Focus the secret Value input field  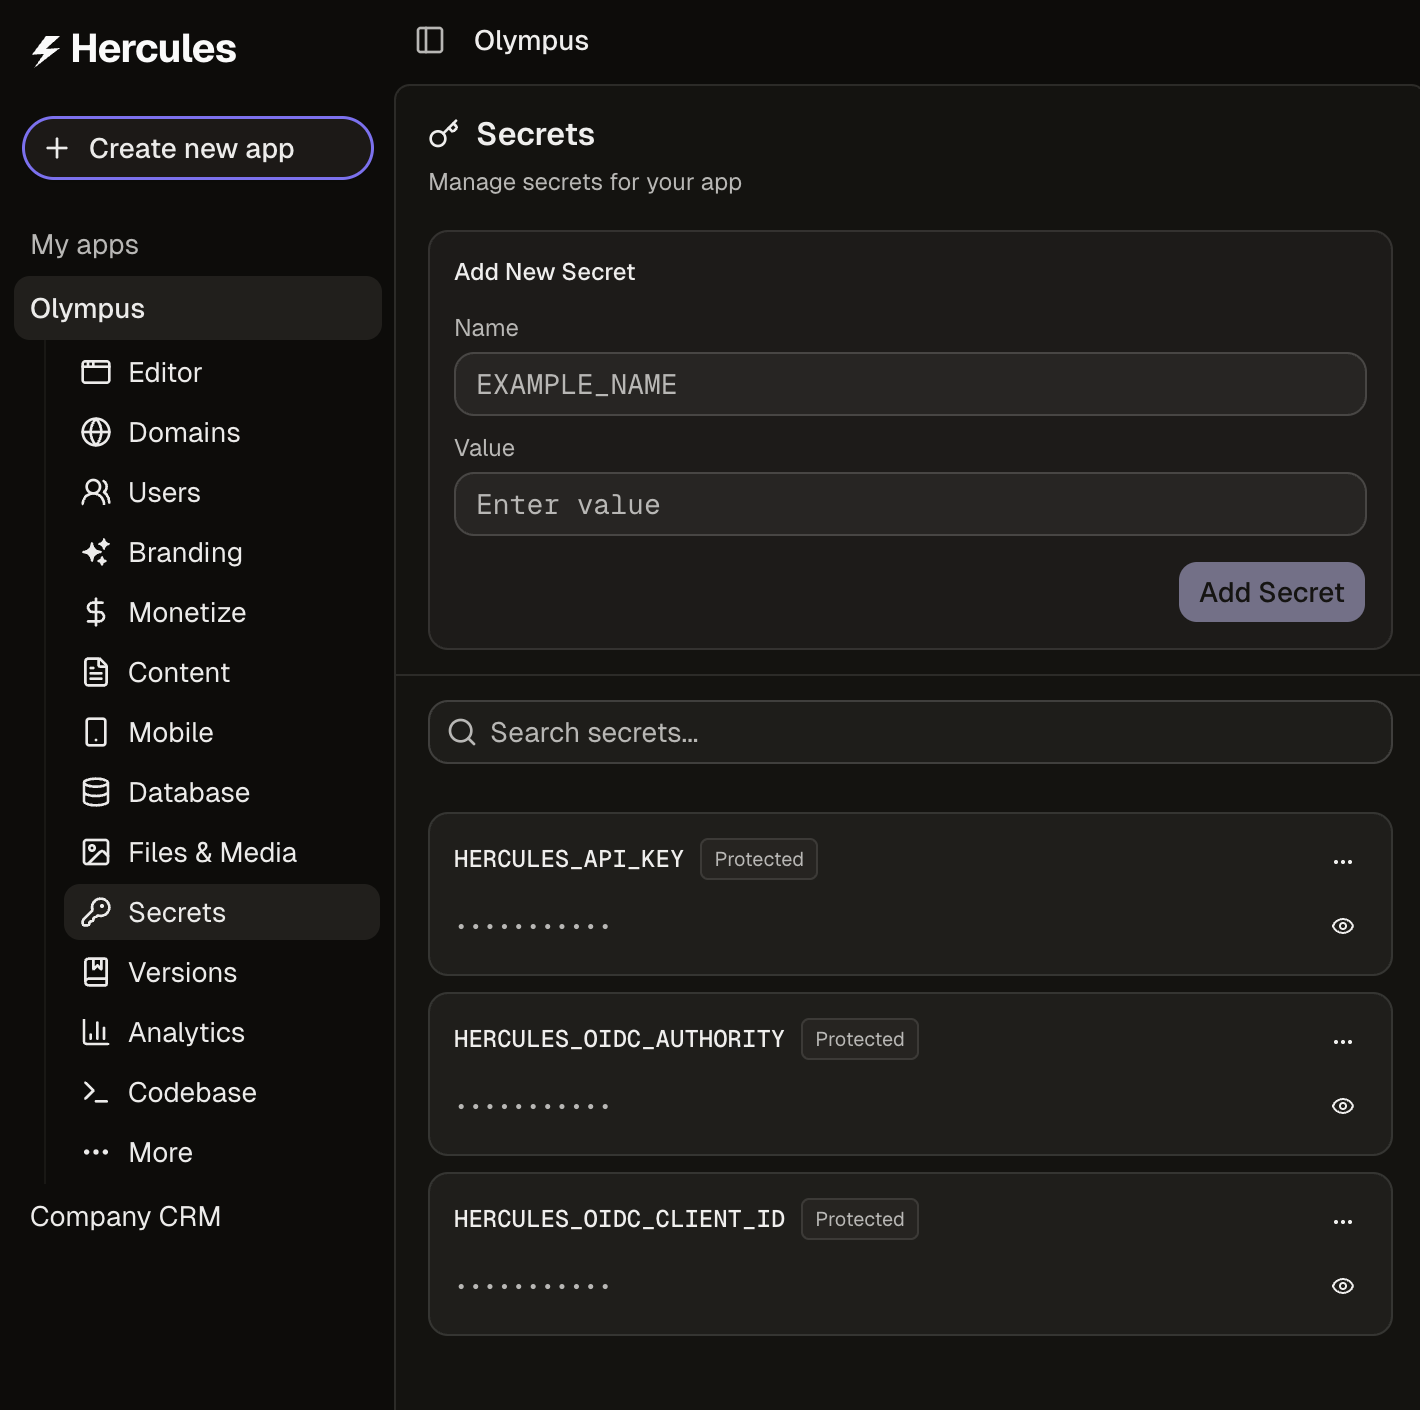tap(910, 504)
